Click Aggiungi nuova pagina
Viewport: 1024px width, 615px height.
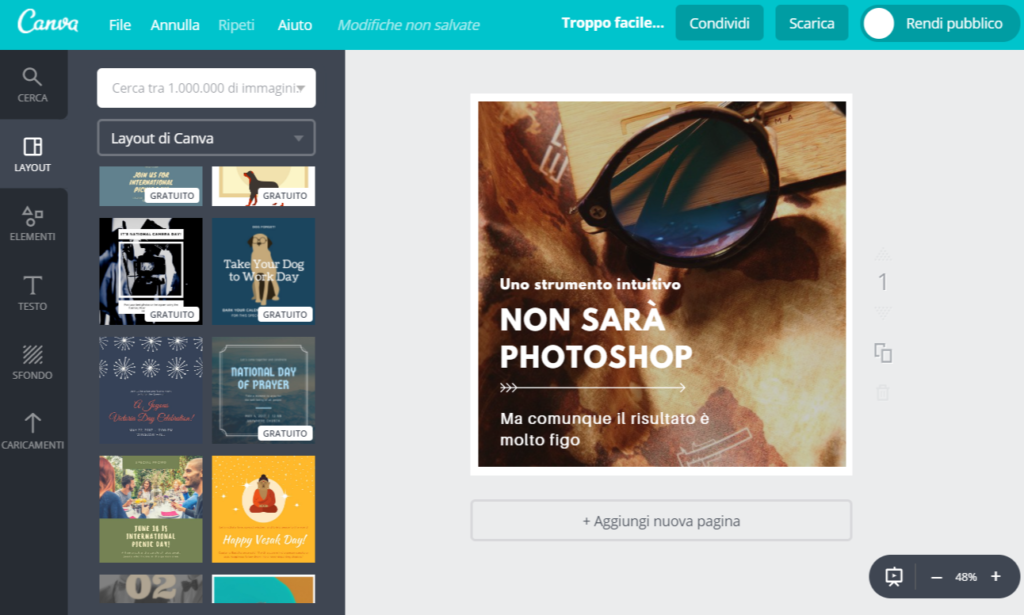click(x=661, y=521)
